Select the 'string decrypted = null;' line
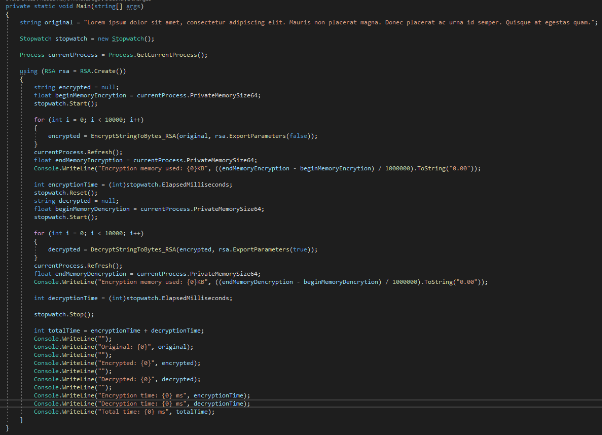 pyautogui.click(x=76, y=201)
